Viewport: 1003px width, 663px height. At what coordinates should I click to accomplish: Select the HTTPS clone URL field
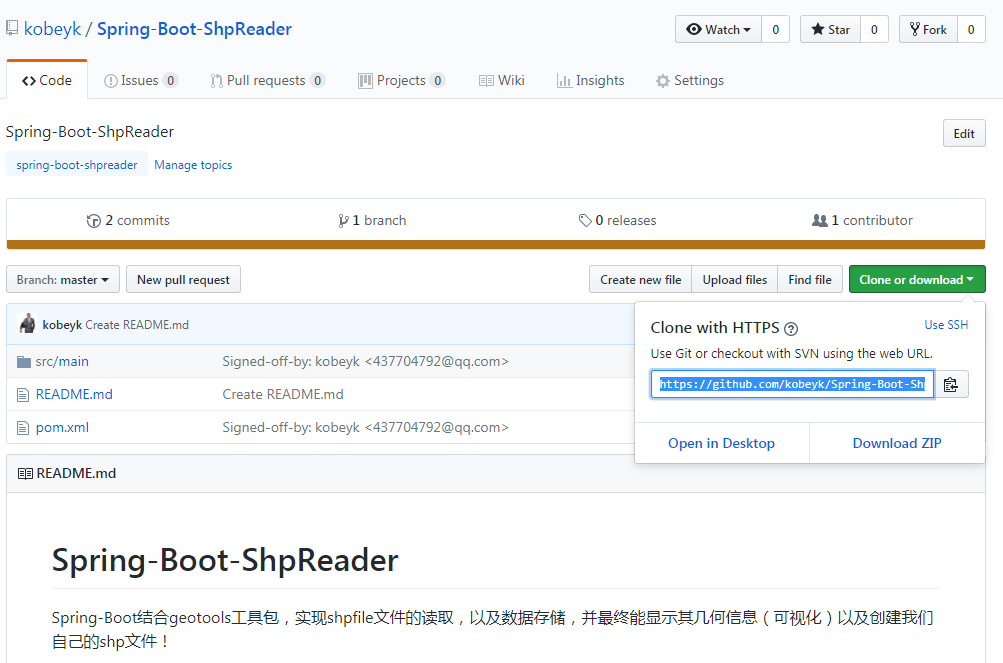pyautogui.click(x=792, y=384)
